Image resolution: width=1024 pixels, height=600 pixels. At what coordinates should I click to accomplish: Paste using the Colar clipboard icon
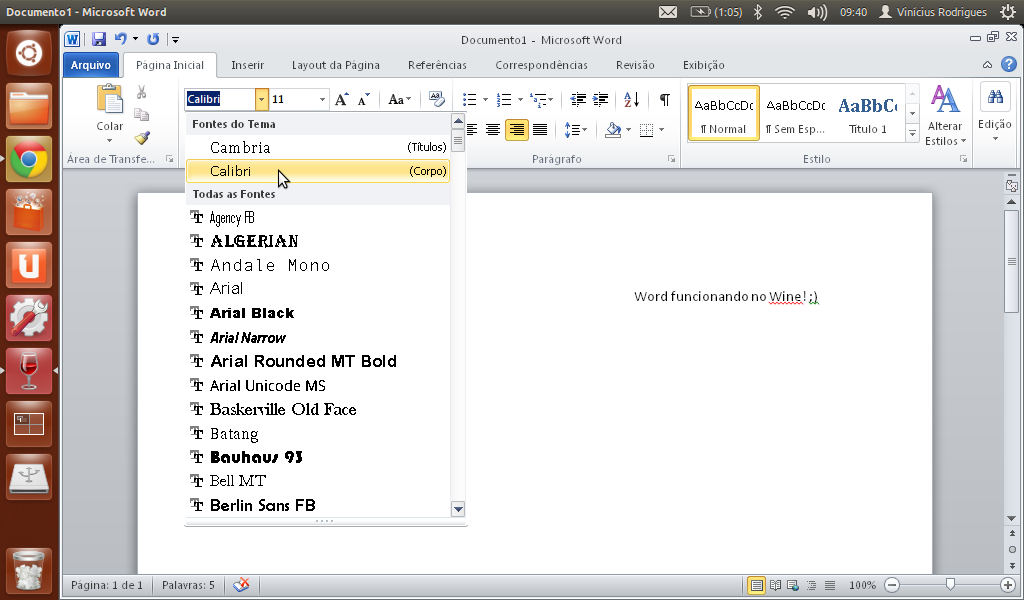coord(110,100)
